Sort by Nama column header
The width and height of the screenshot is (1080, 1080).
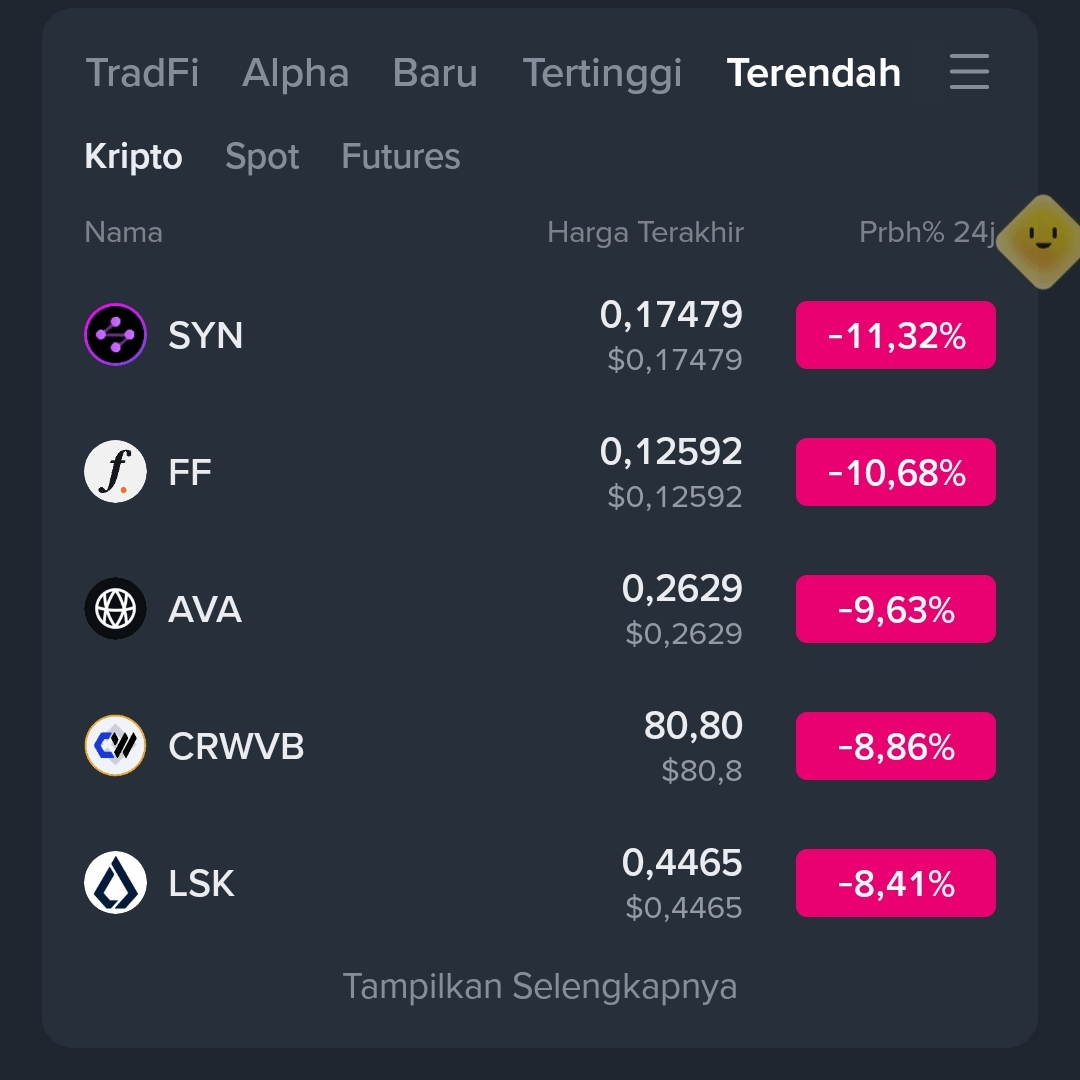(123, 233)
